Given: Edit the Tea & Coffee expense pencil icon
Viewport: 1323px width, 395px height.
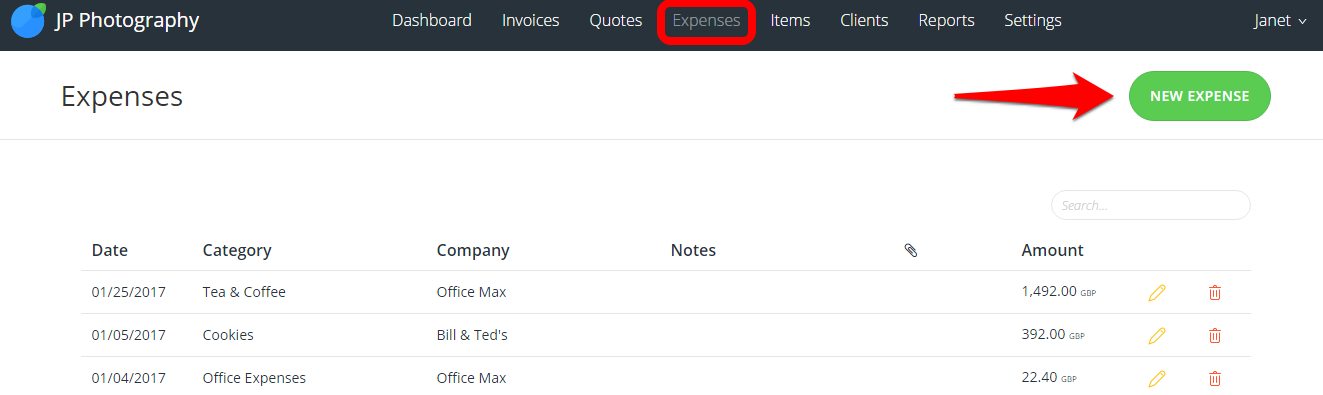Looking at the screenshot, I should point(1157,293).
